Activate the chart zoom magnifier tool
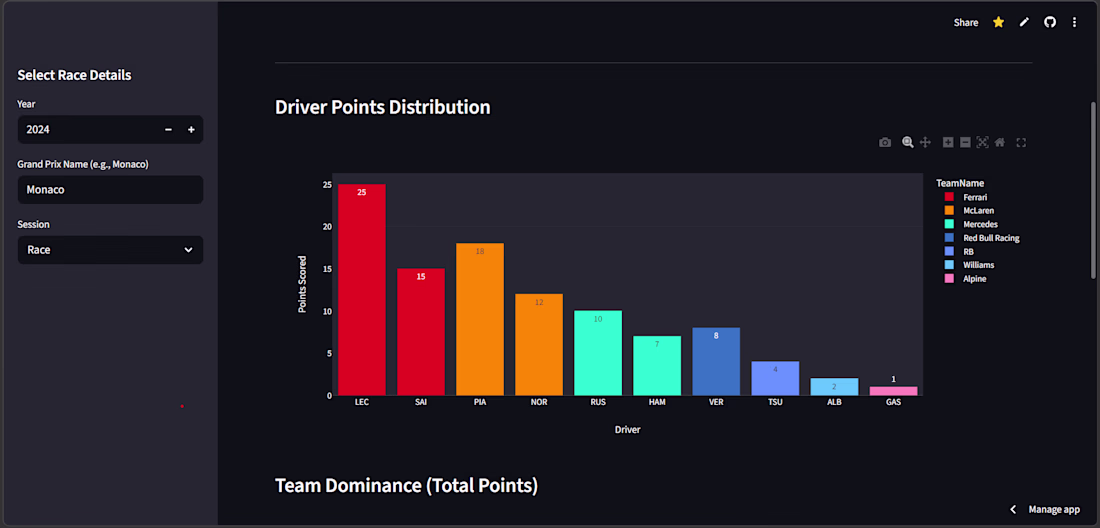 point(908,142)
